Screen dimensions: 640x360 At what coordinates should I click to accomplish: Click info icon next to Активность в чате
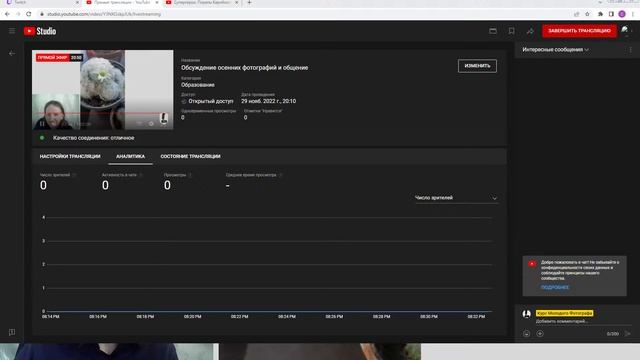click(x=141, y=175)
